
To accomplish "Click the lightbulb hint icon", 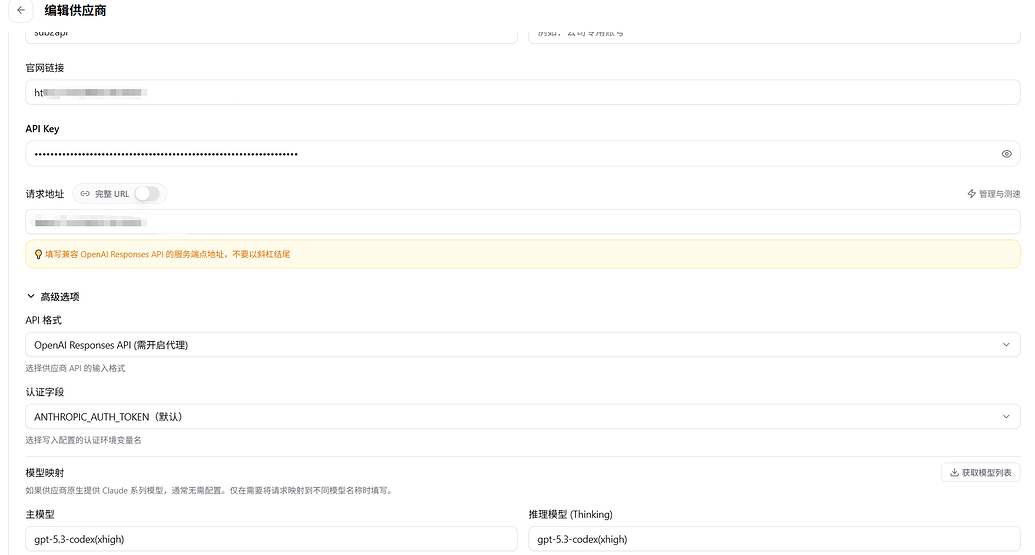I will click(38, 255).
